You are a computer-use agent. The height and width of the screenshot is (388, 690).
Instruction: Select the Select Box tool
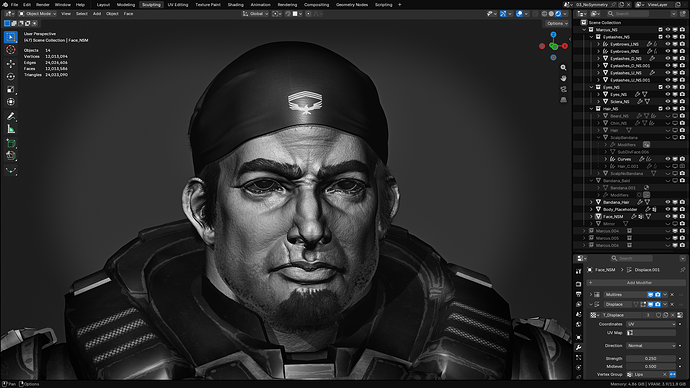pos(11,37)
